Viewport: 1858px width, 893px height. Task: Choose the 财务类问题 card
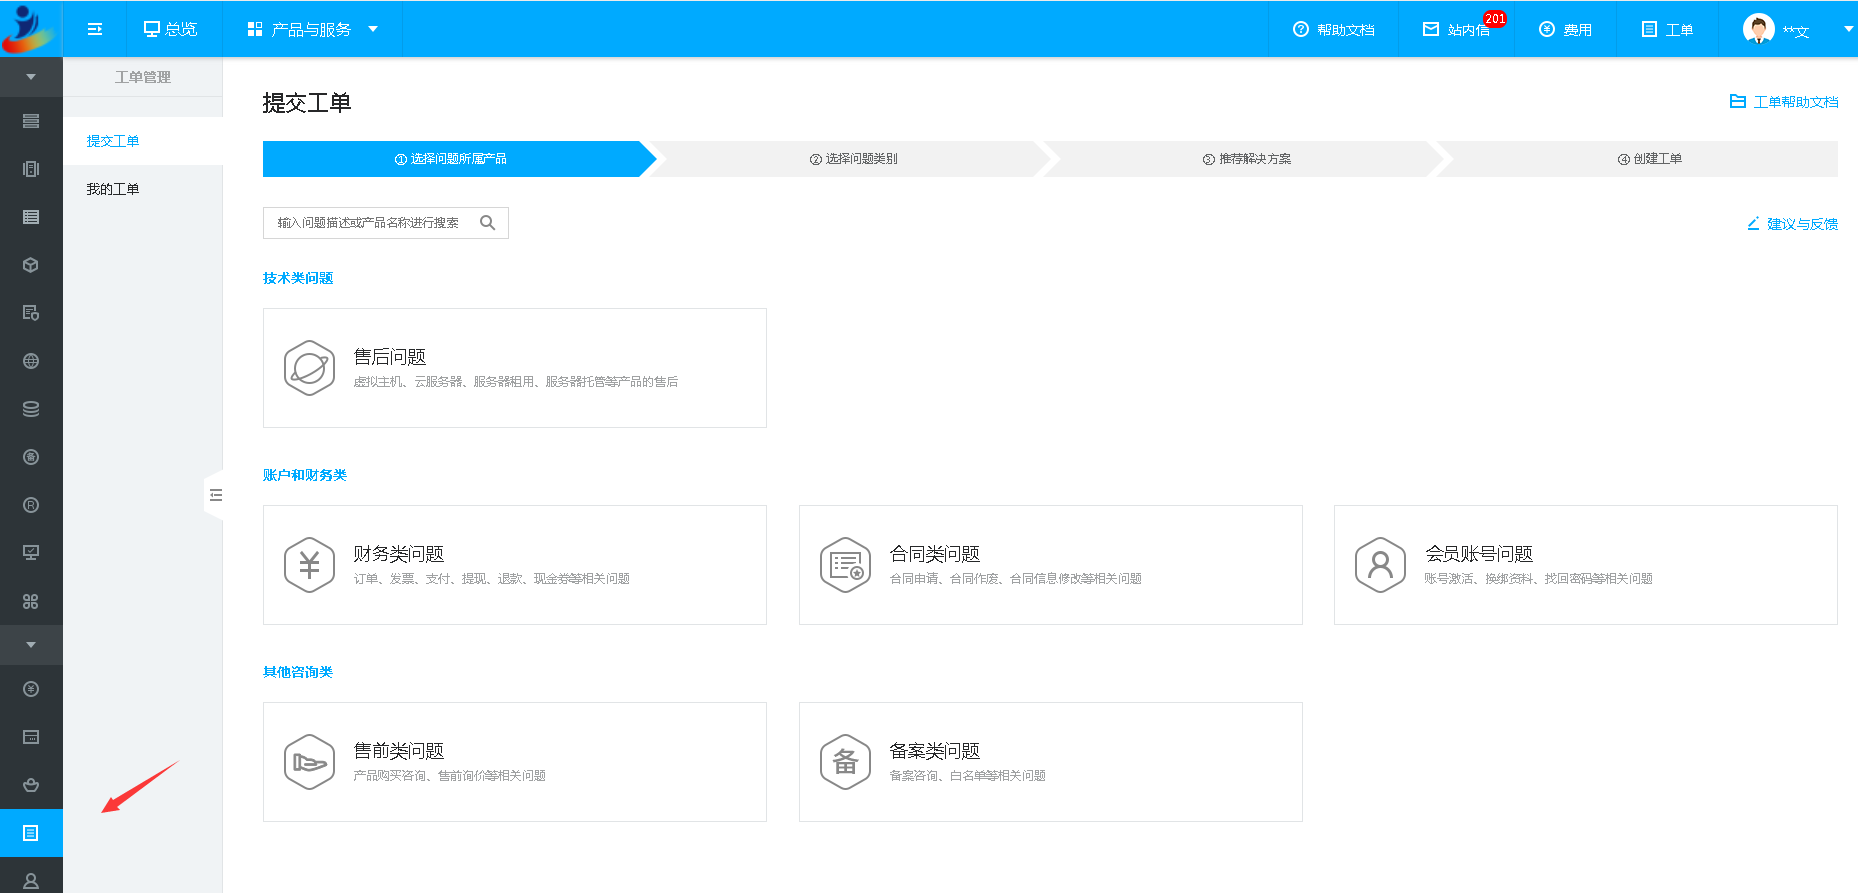tap(515, 565)
